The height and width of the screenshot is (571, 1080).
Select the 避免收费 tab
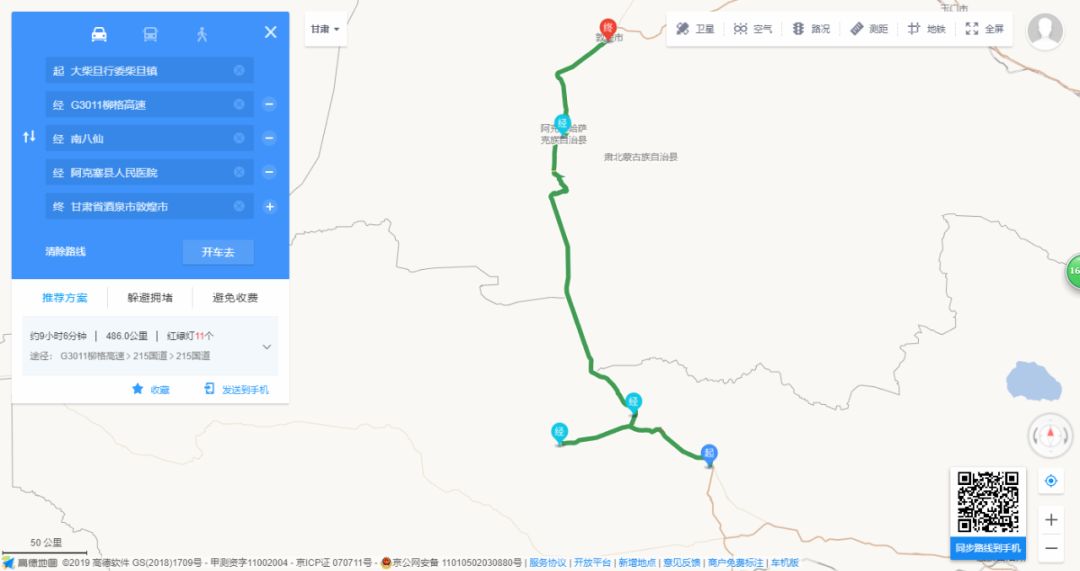tap(235, 298)
